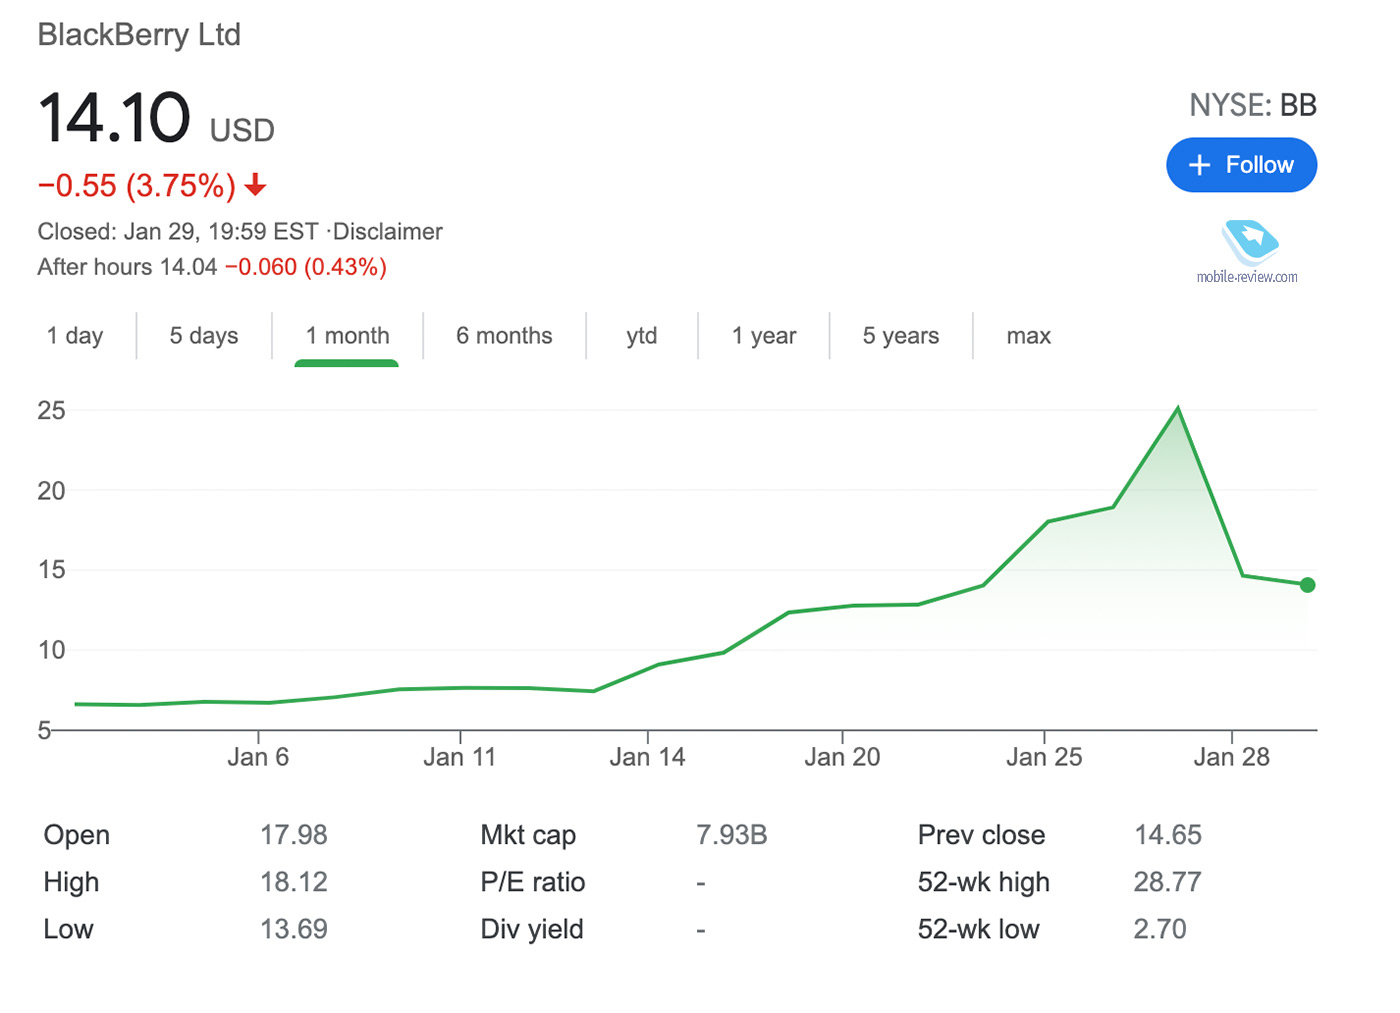This screenshot has width=1400, height=1013.
Task: Click the Jan 14 axis label
Action: pyautogui.click(x=648, y=757)
